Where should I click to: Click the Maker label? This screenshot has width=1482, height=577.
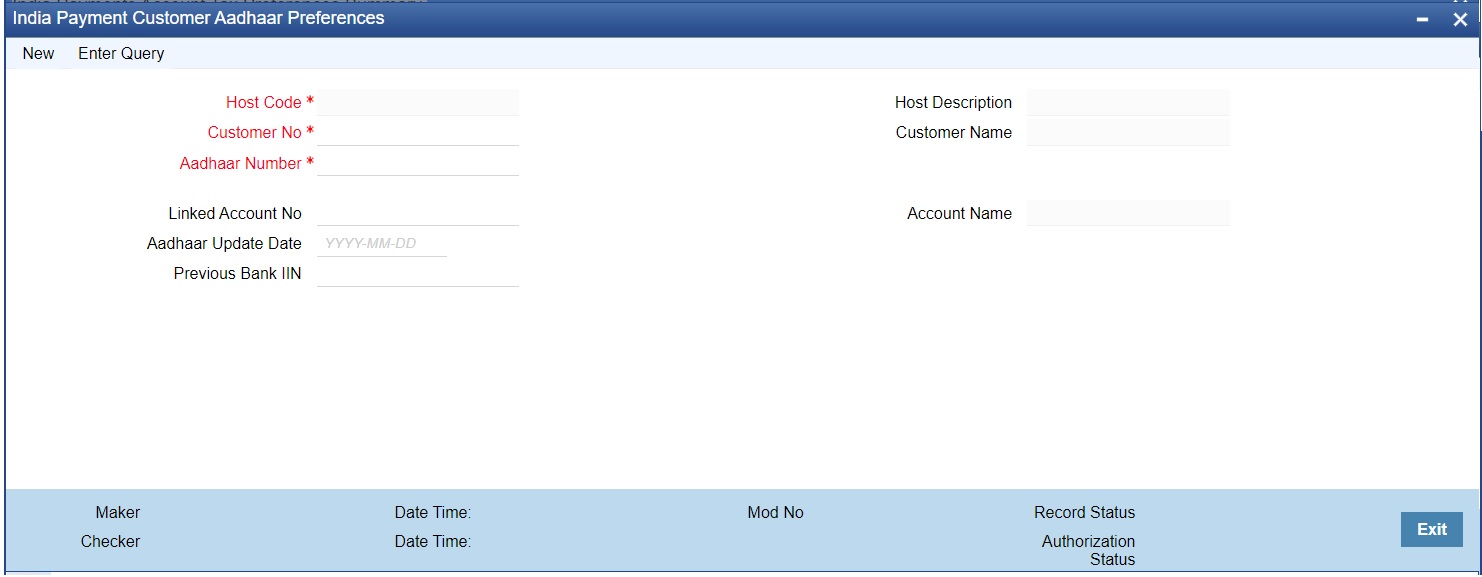coord(118,512)
